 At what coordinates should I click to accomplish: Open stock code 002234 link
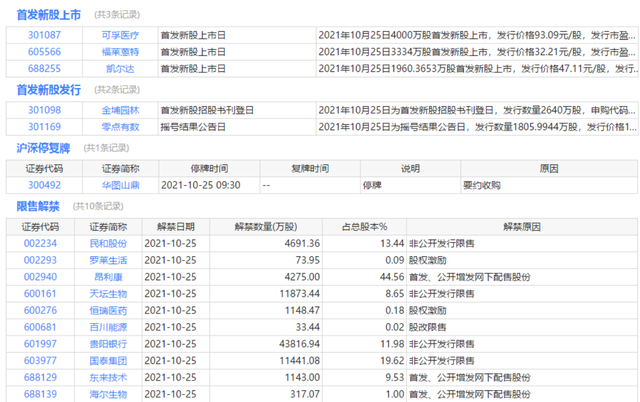[40, 244]
